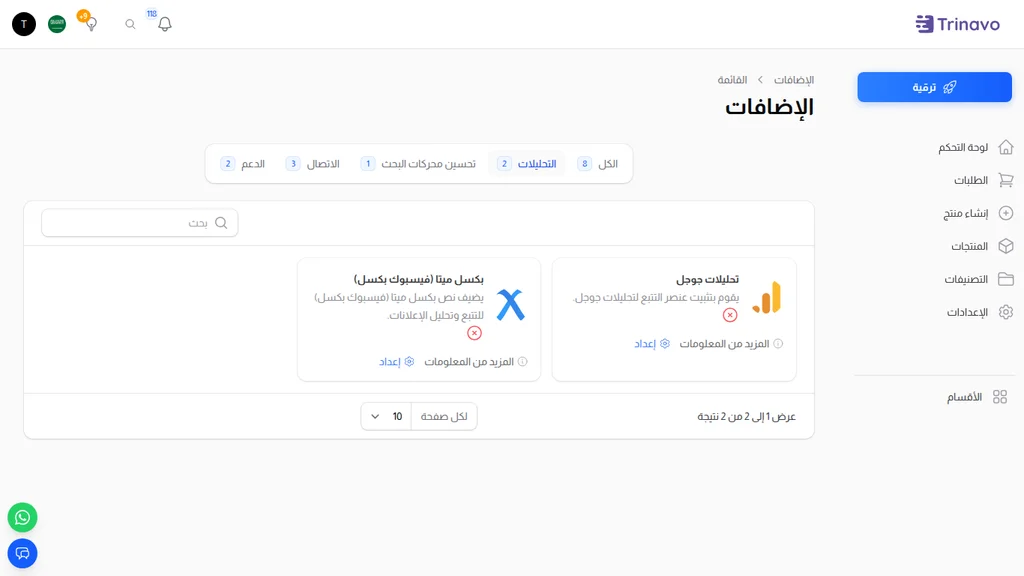Click the Saudi flag language icon
Viewport: 1024px width, 576px height.
57,24
